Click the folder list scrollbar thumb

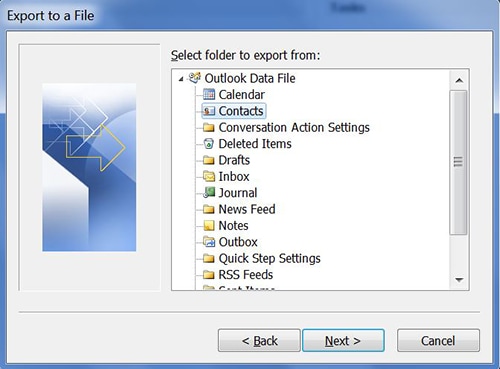click(458, 162)
